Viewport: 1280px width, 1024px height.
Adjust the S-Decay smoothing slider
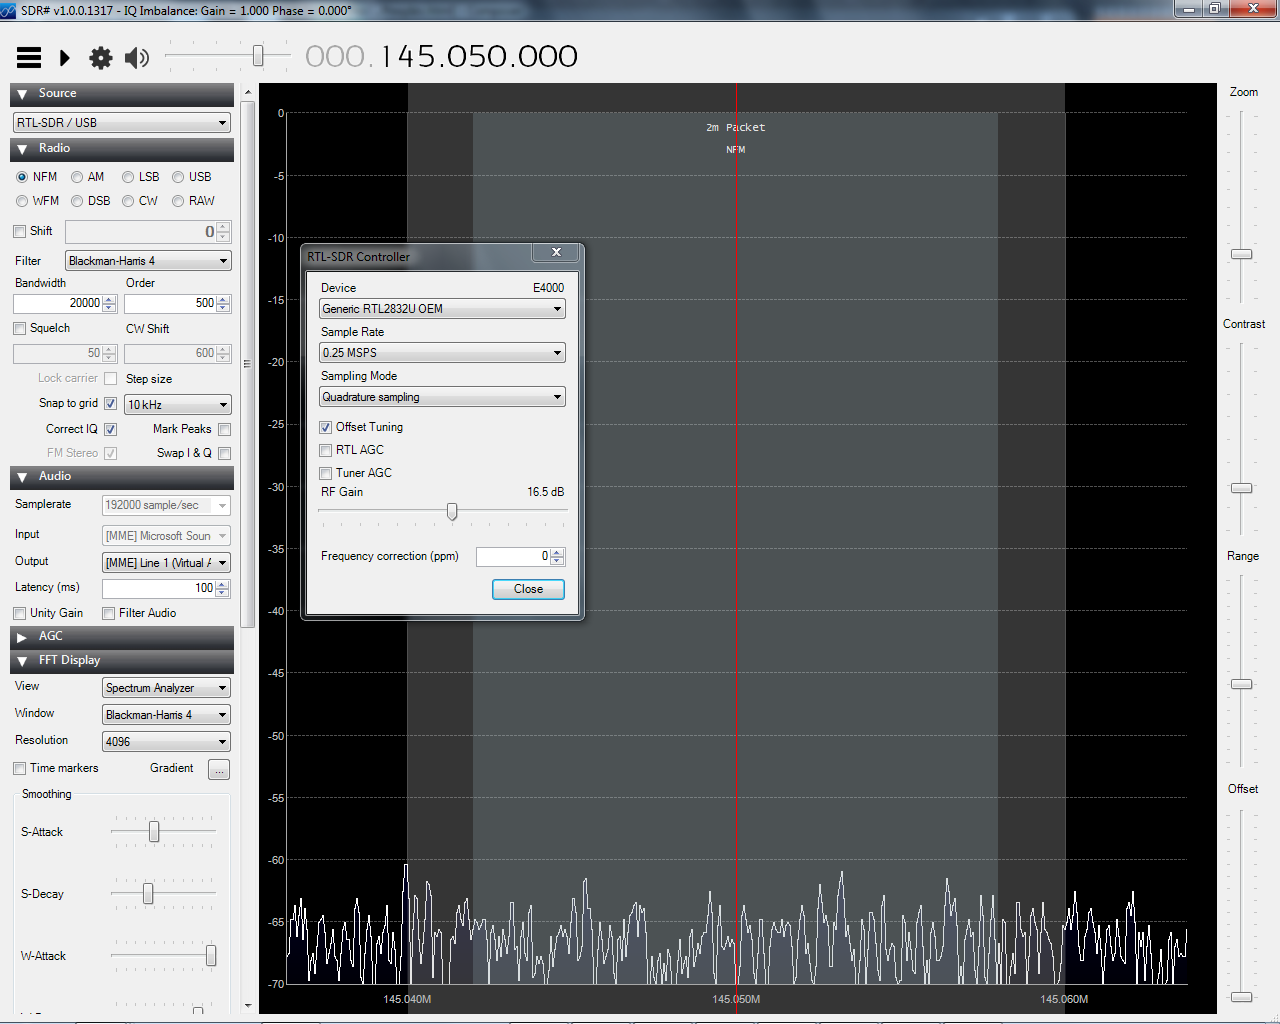click(148, 894)
